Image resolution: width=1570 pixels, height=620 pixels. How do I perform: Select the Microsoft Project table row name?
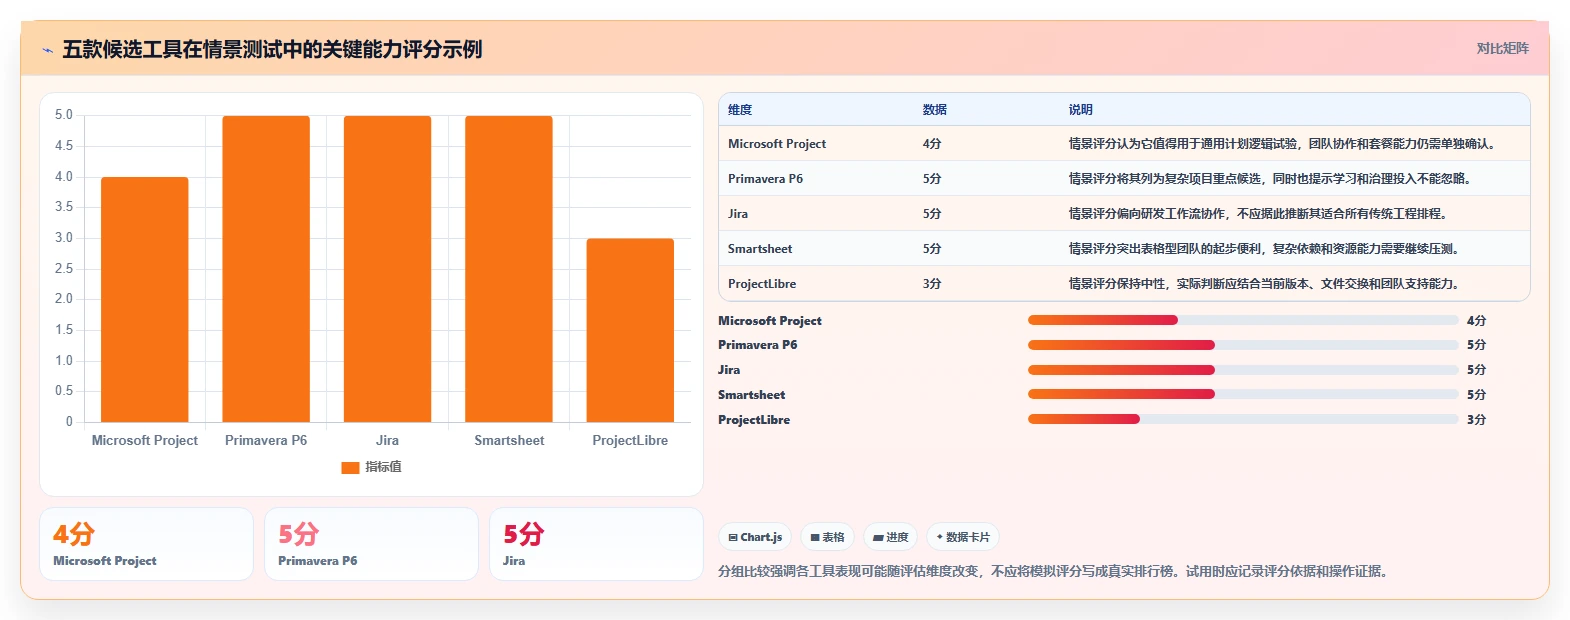click(777, 144)
